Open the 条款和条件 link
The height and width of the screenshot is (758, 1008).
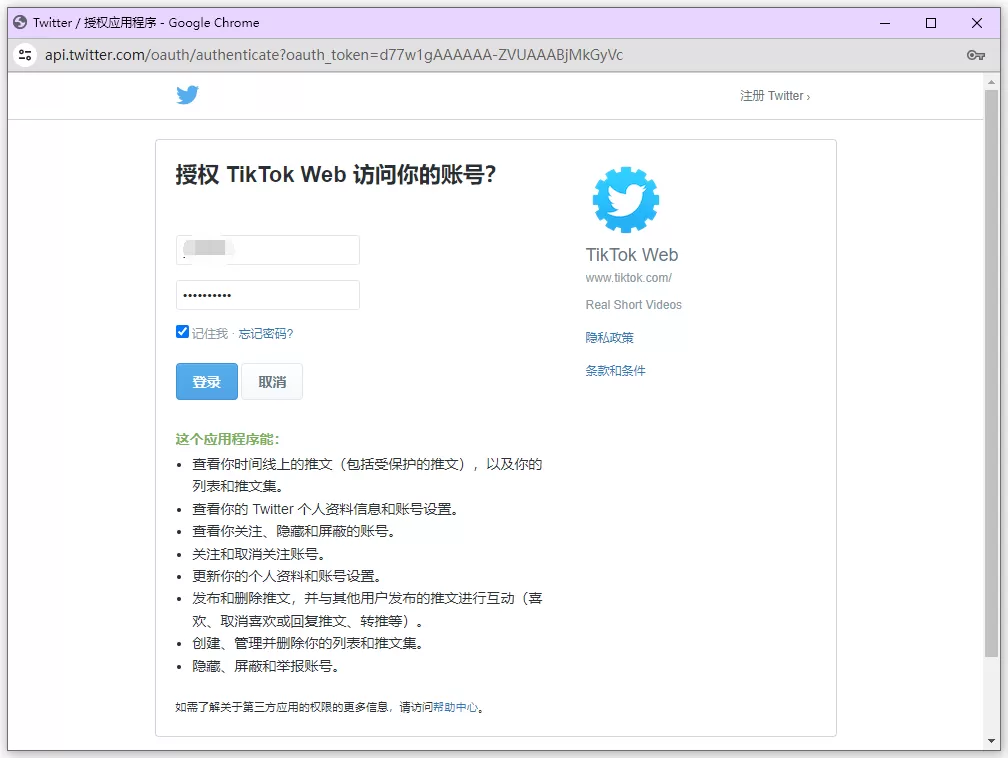[x=615, y=370]
